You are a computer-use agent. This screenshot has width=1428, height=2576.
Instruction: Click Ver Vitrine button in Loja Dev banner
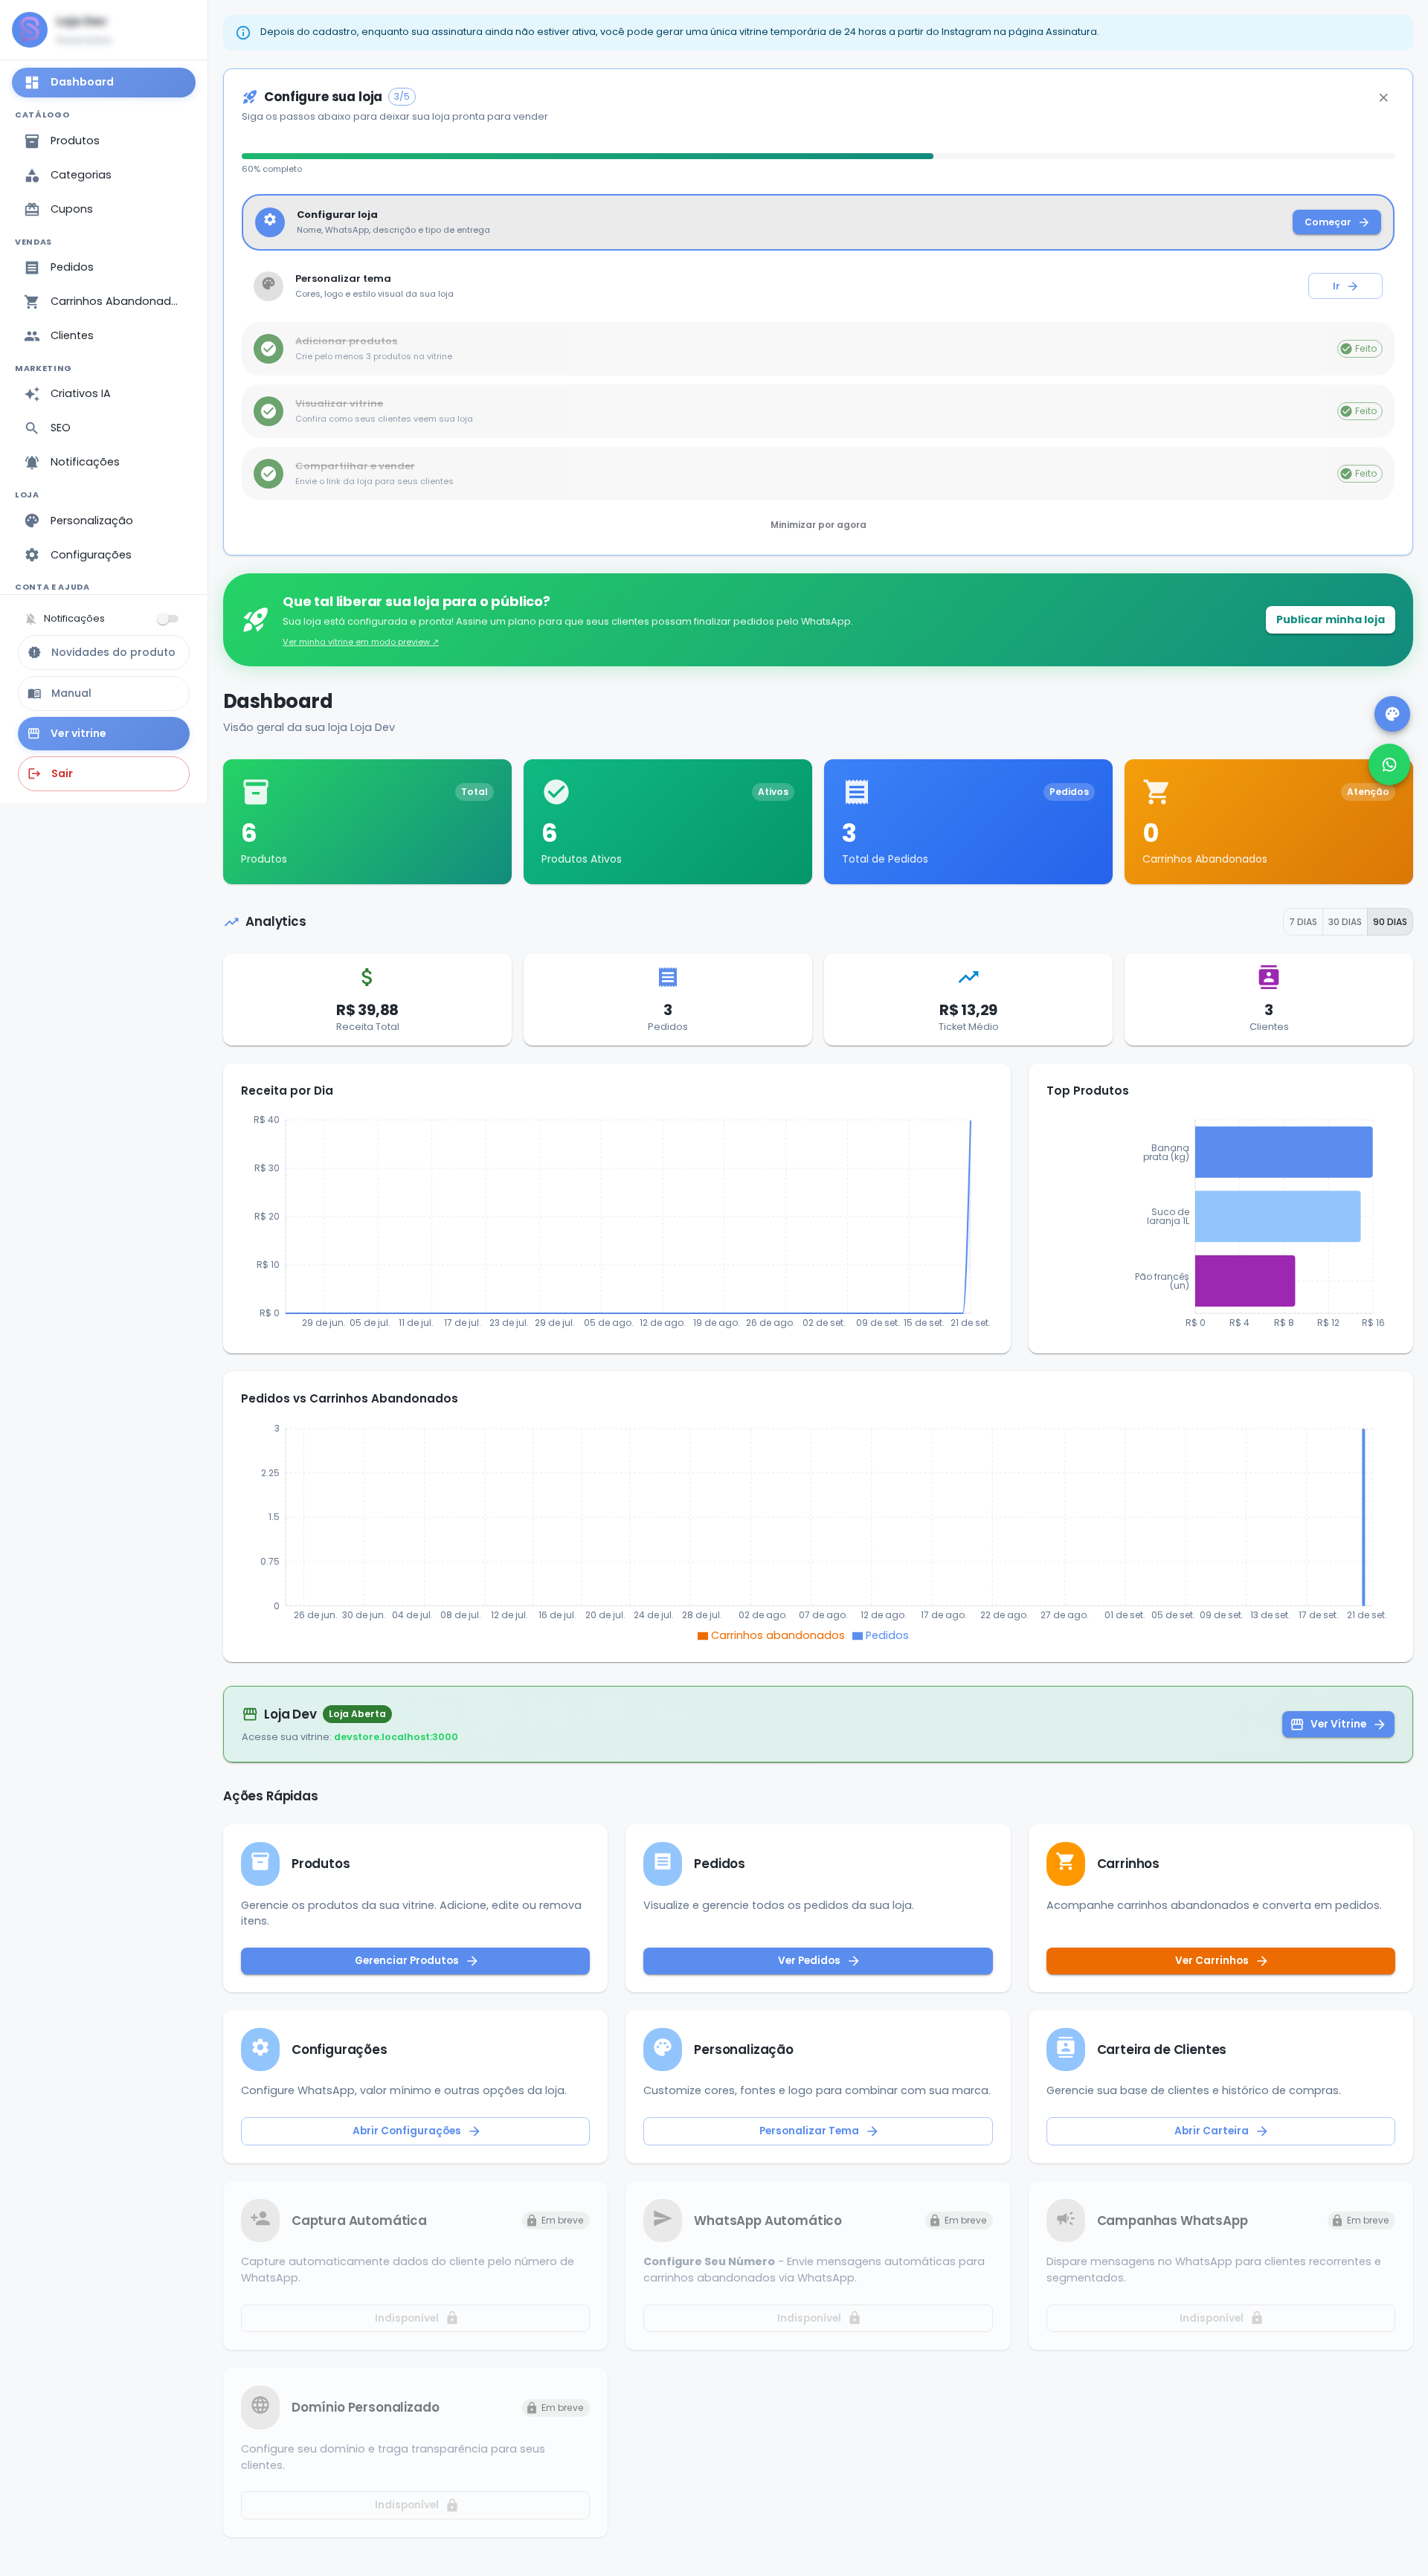point(1338,1724)
